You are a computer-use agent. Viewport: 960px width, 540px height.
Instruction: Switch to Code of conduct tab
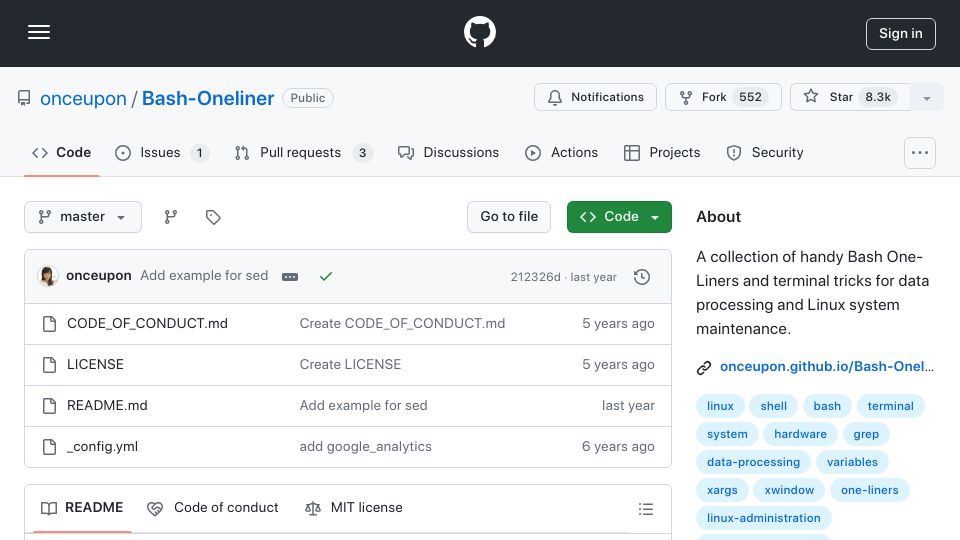212,508
